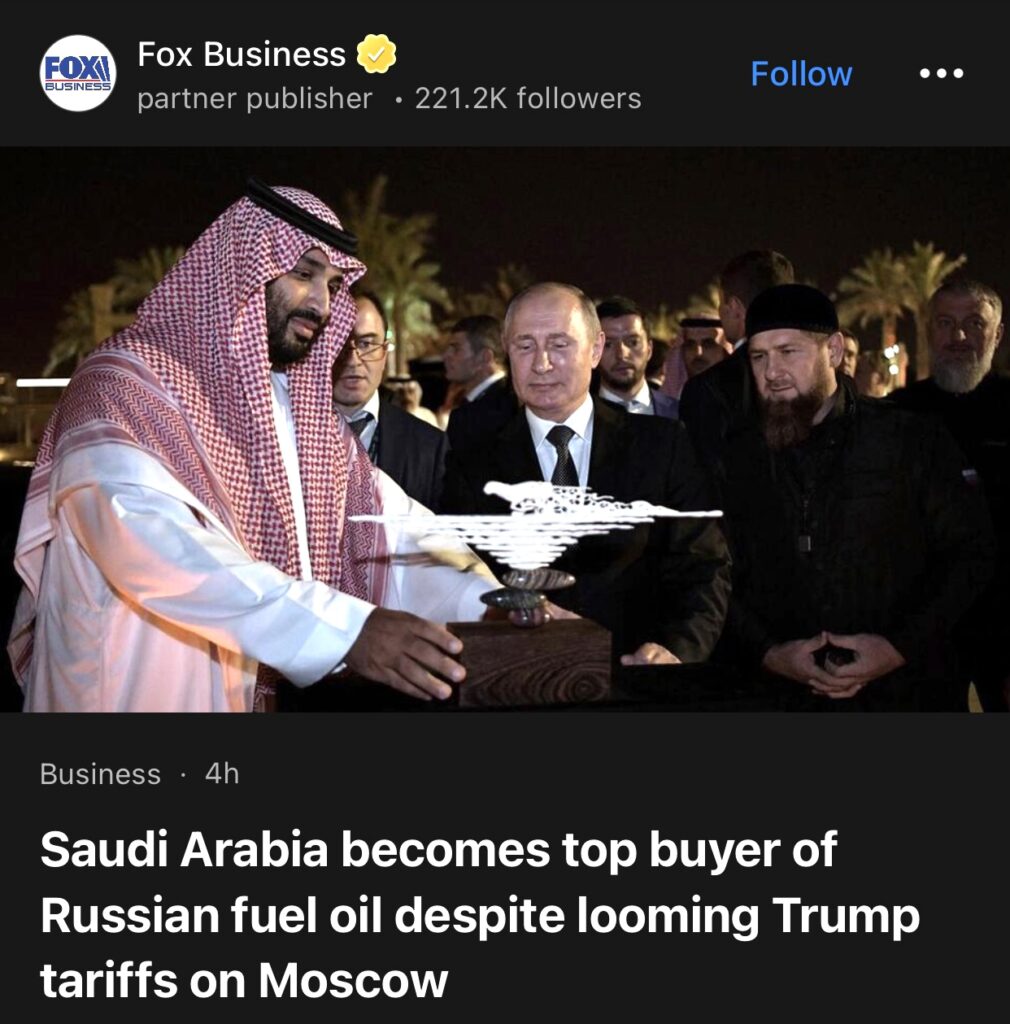Viewport: 1010px width, 1024px height.
Task: Tap the black necktie in the photo
Action: click(563, 456)
